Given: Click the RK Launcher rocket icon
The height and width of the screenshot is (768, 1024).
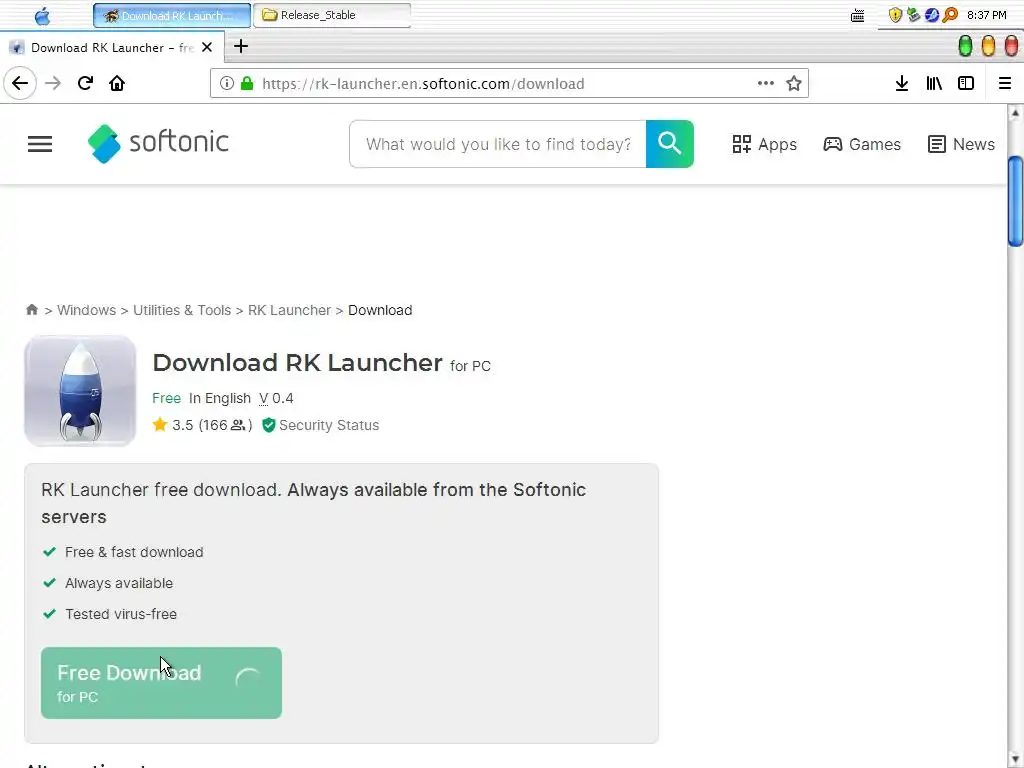Looking at the screenshot, I should (80, 391).
